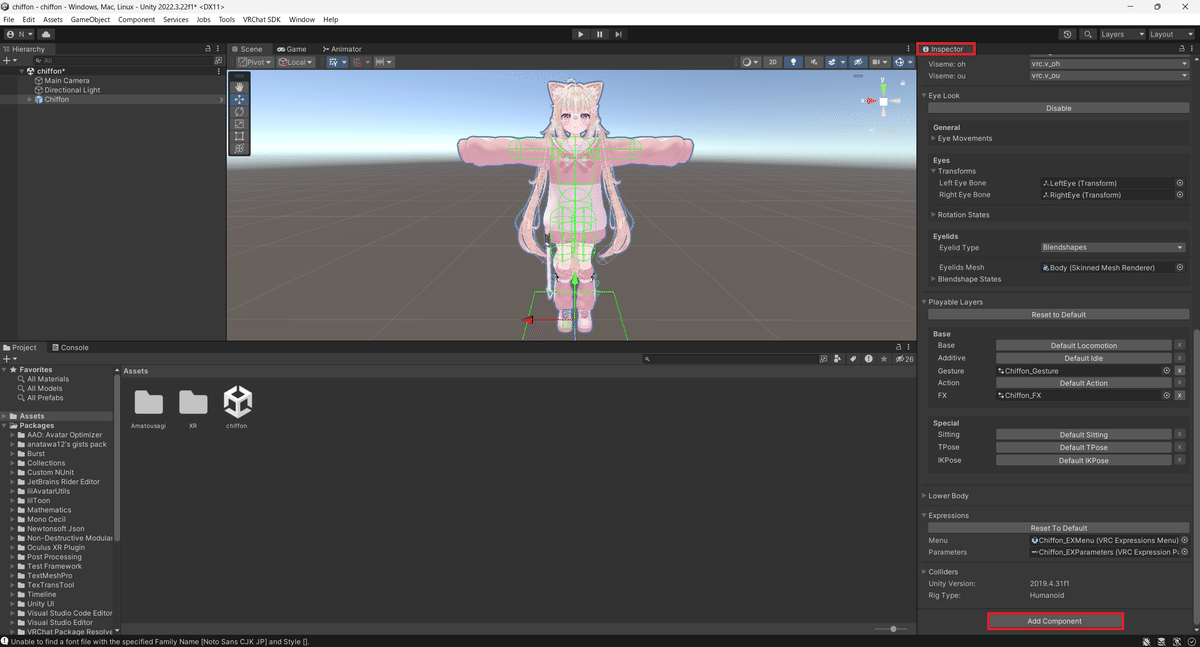Toggle the Hierarchy panel lock icon
Viewport: 1200px width, 647px height.
[208, 49]
